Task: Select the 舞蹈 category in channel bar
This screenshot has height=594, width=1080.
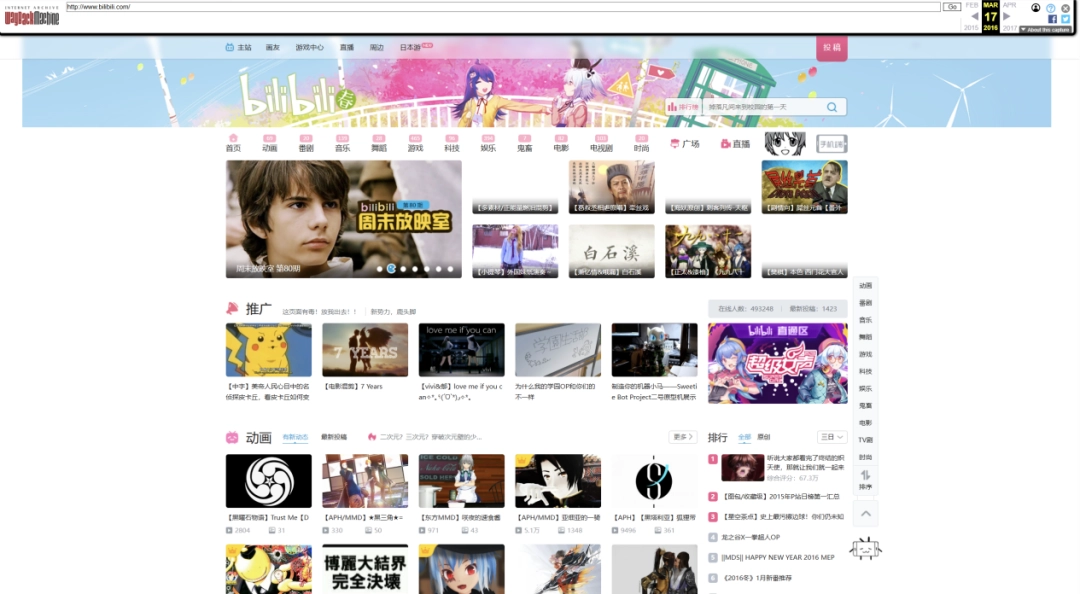Action: click(379, 143)
